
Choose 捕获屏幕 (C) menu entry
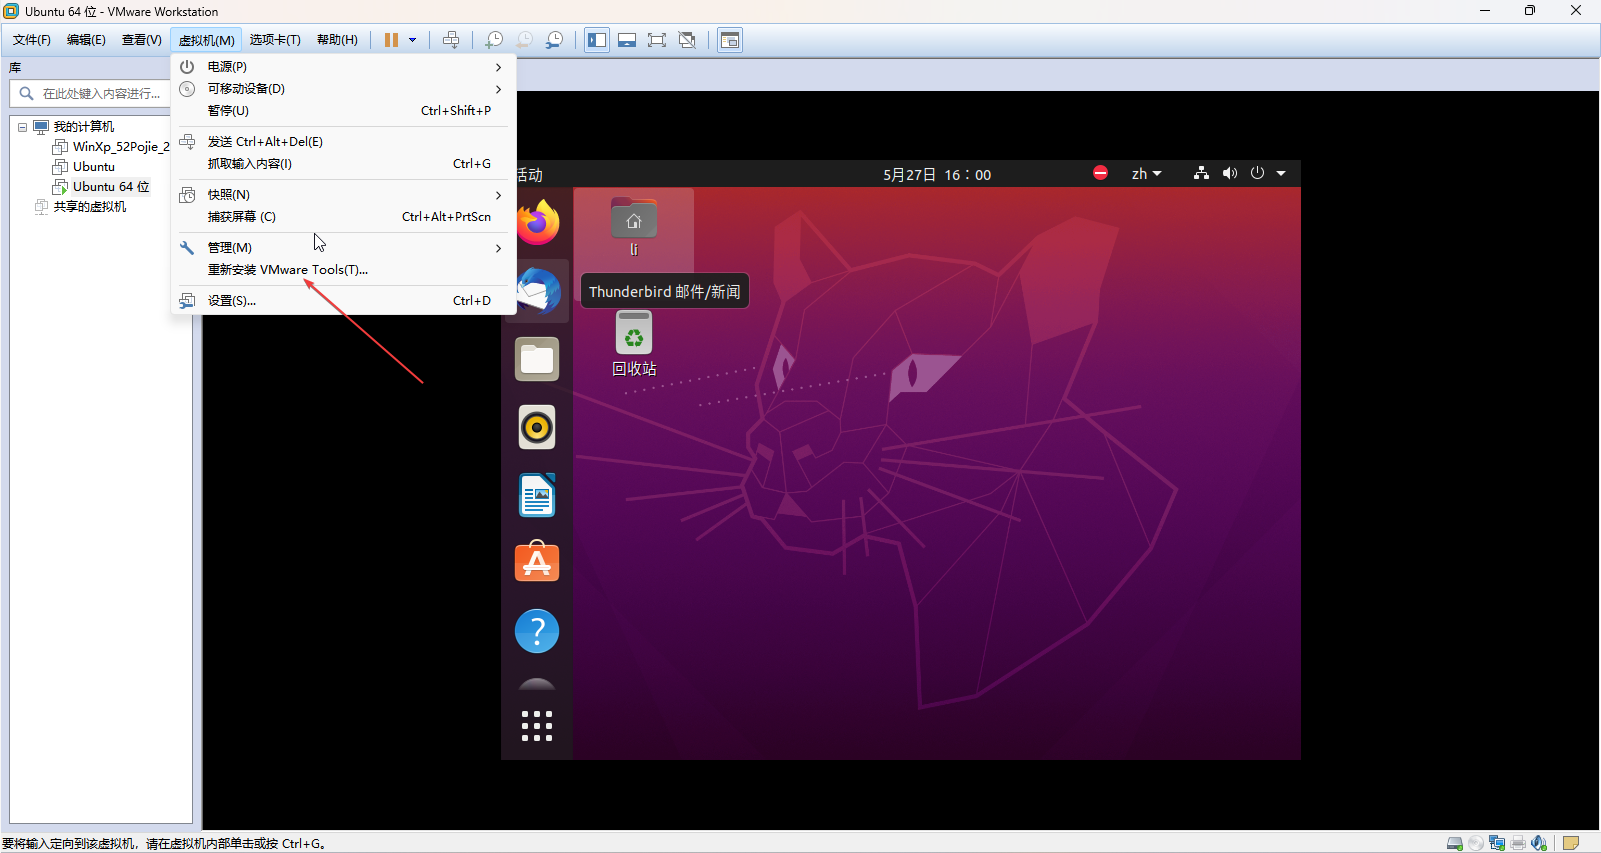(x=343, y=217)
